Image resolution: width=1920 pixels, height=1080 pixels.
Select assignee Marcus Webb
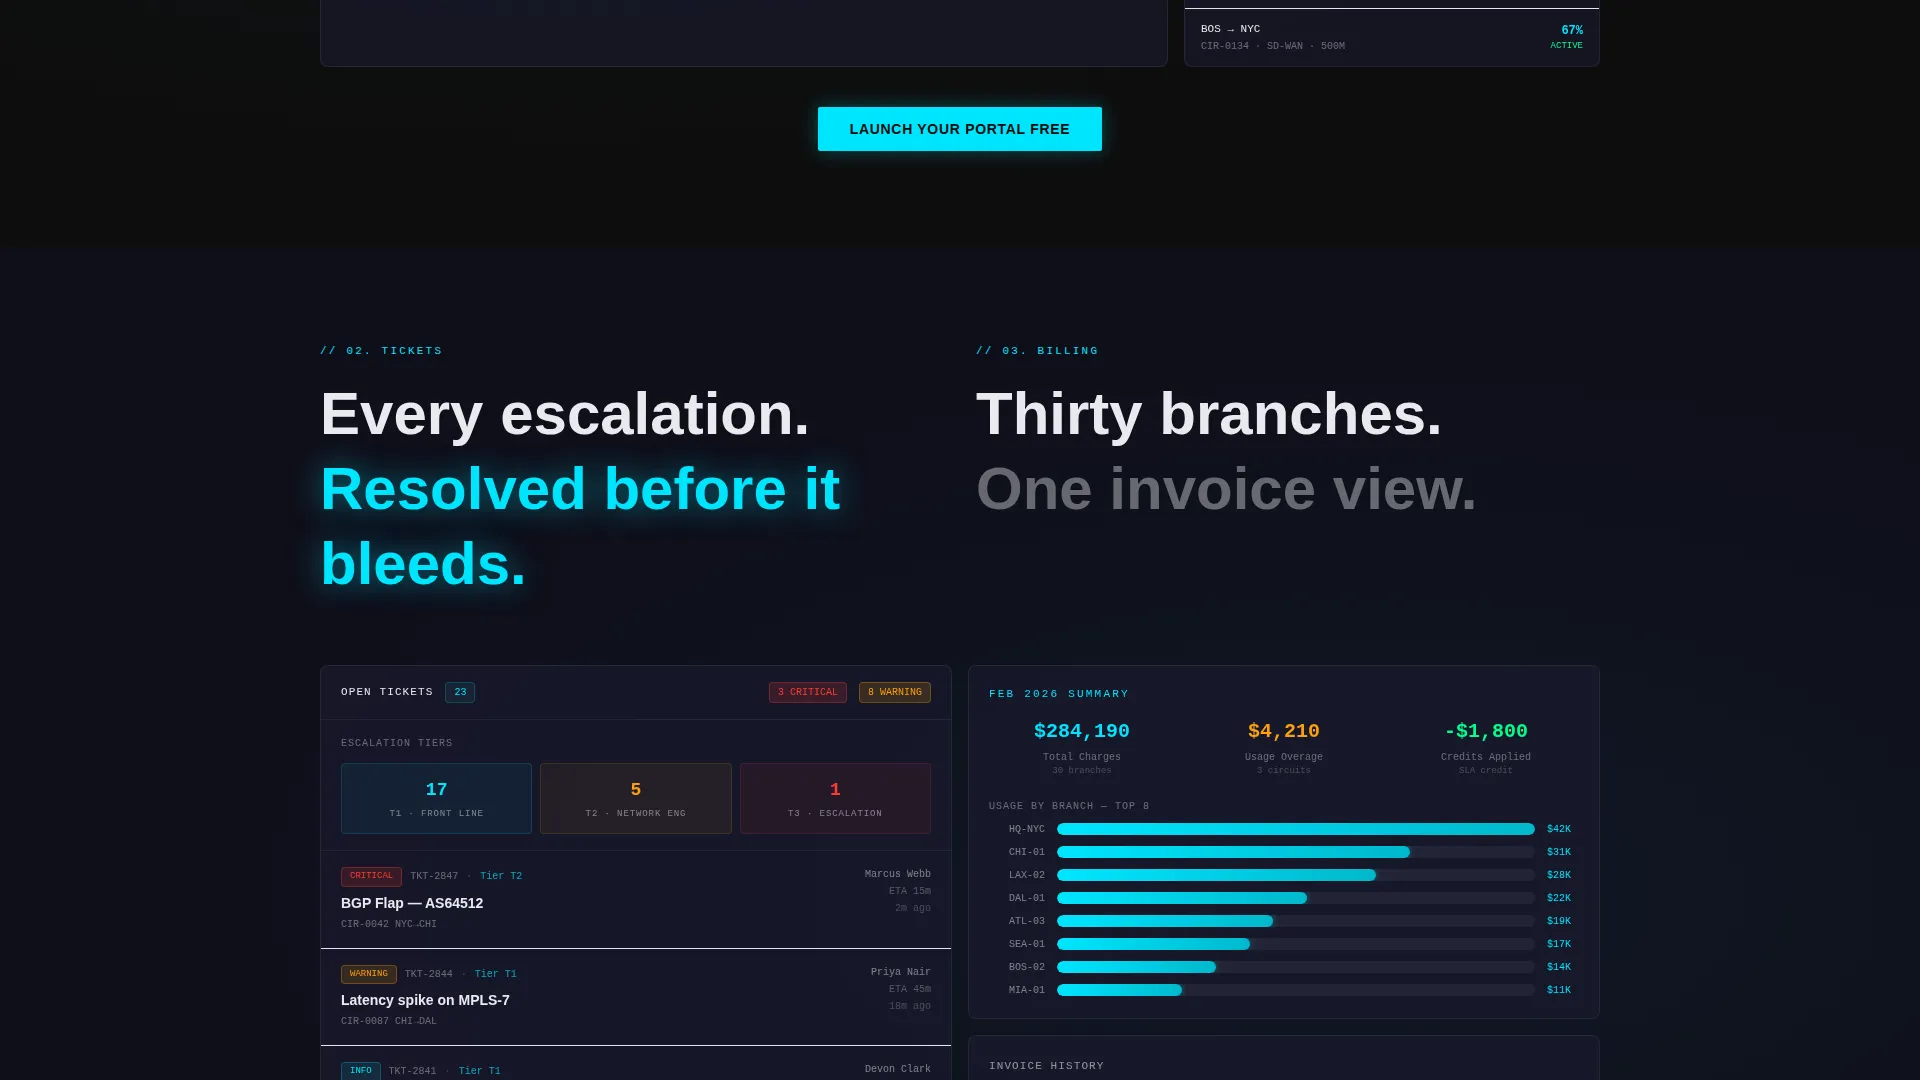[x=897, y=874]
